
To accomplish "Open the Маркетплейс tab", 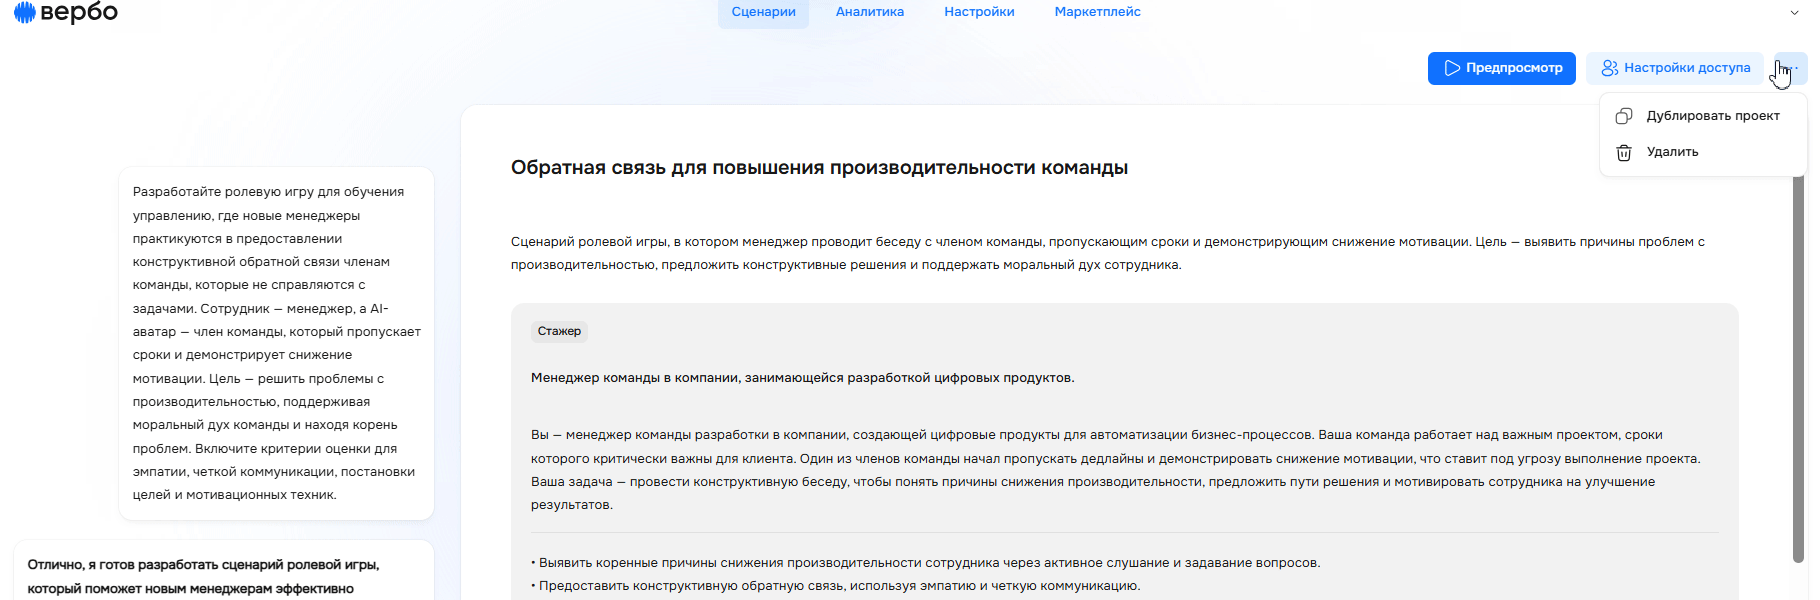I will click(x=1097, y=12).
